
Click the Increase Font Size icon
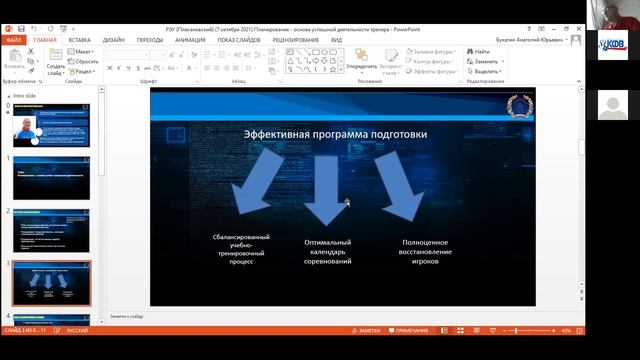[171, 55]
